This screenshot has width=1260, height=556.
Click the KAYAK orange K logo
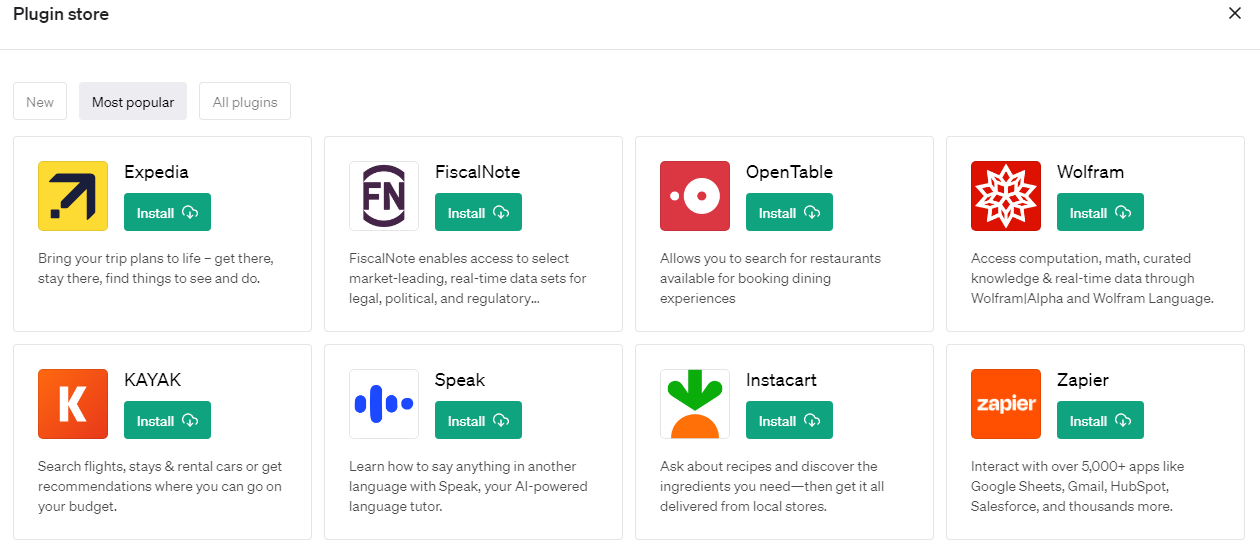73,404
